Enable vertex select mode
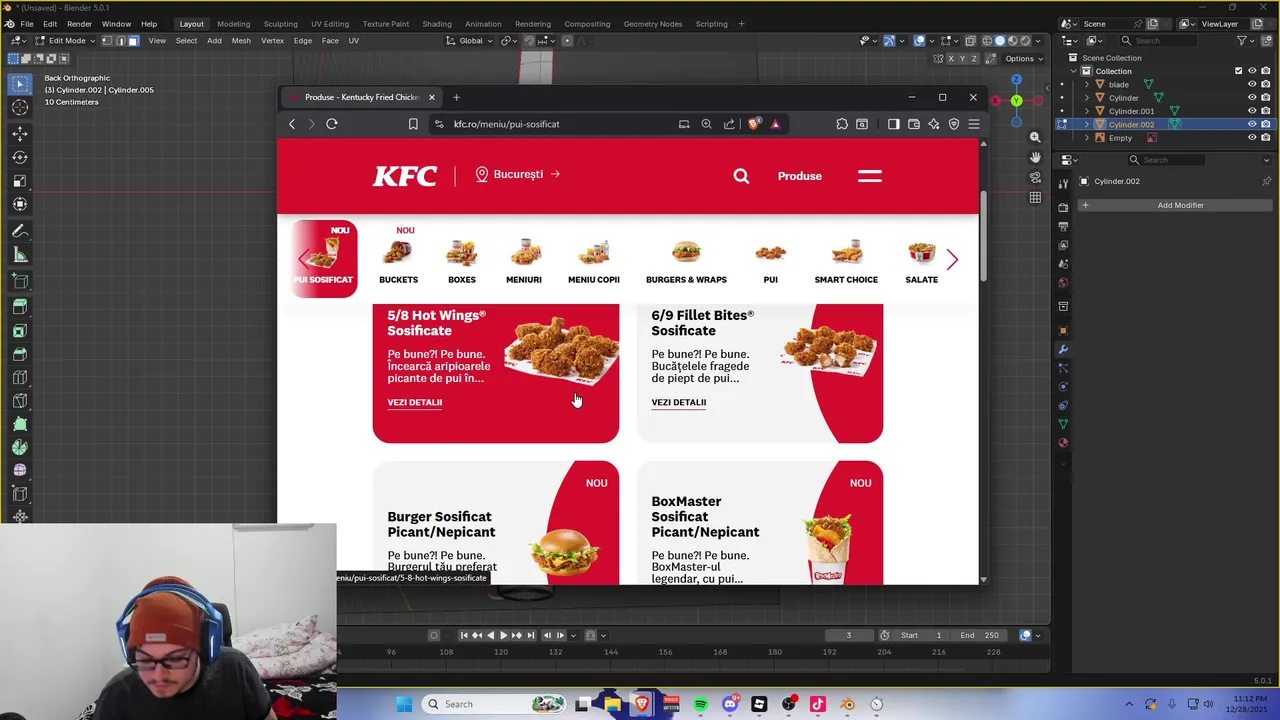Image resolution: width=1280 pixels, height=720 pixels. click(108, 41)
